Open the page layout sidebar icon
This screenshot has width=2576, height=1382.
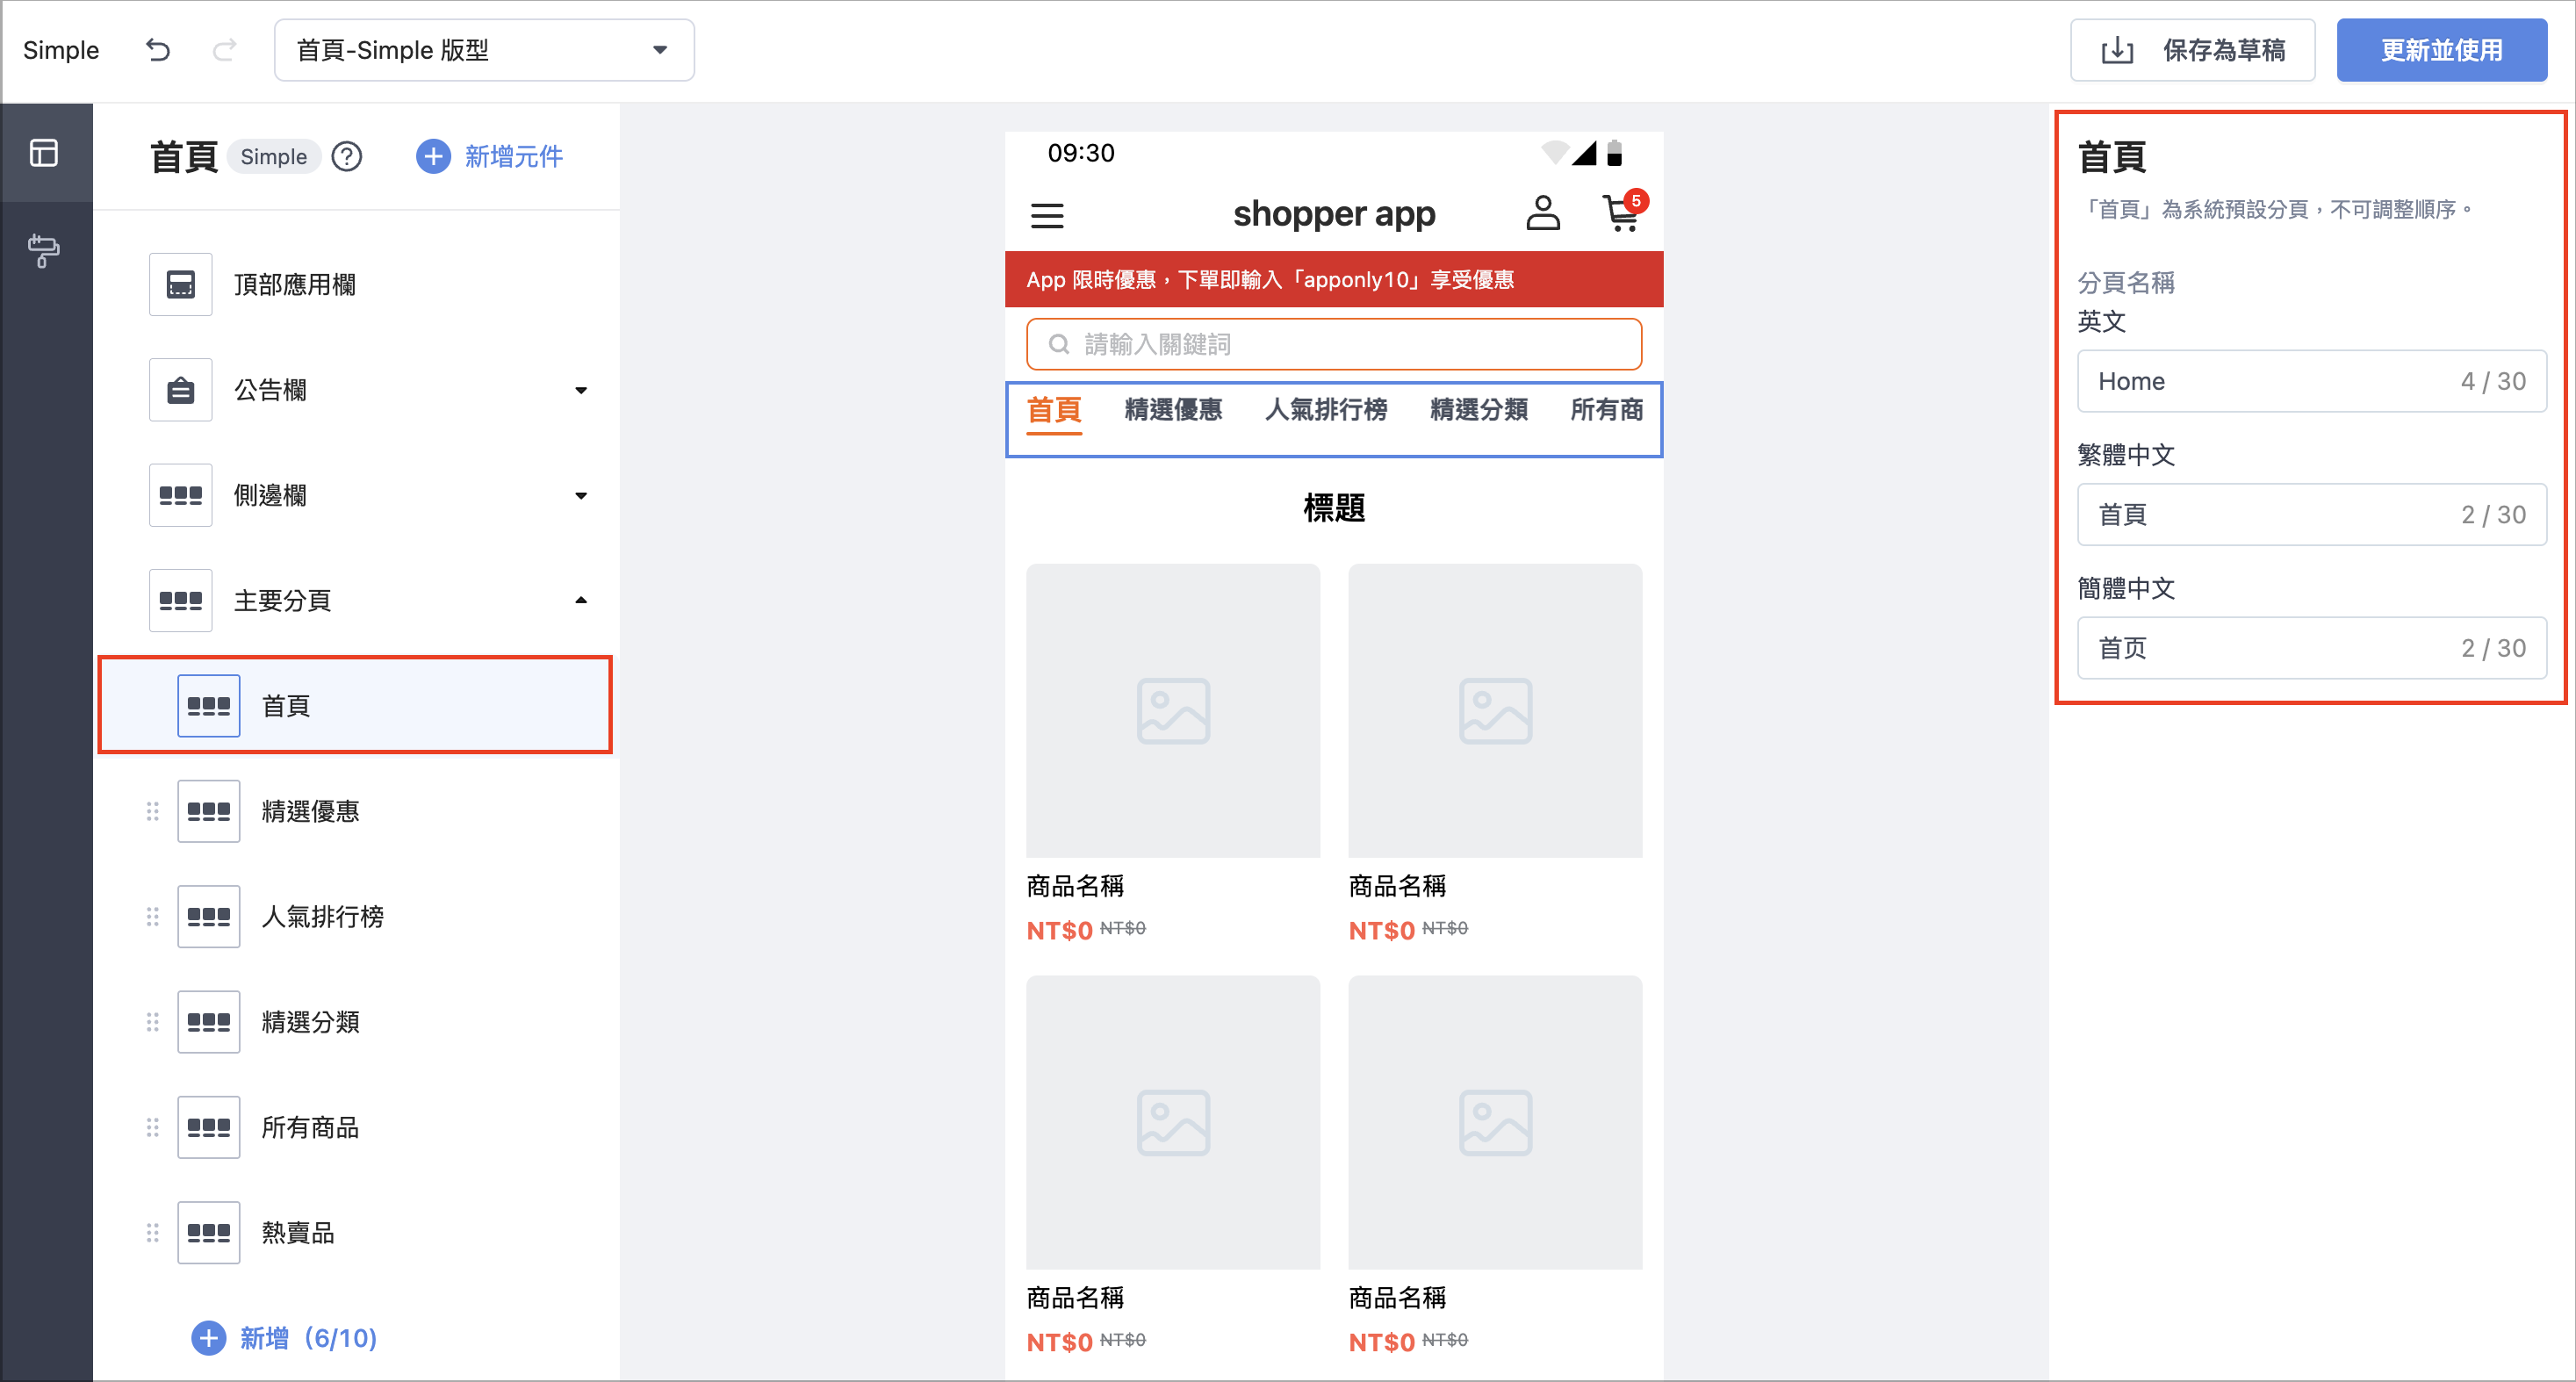tap(44, 153)
